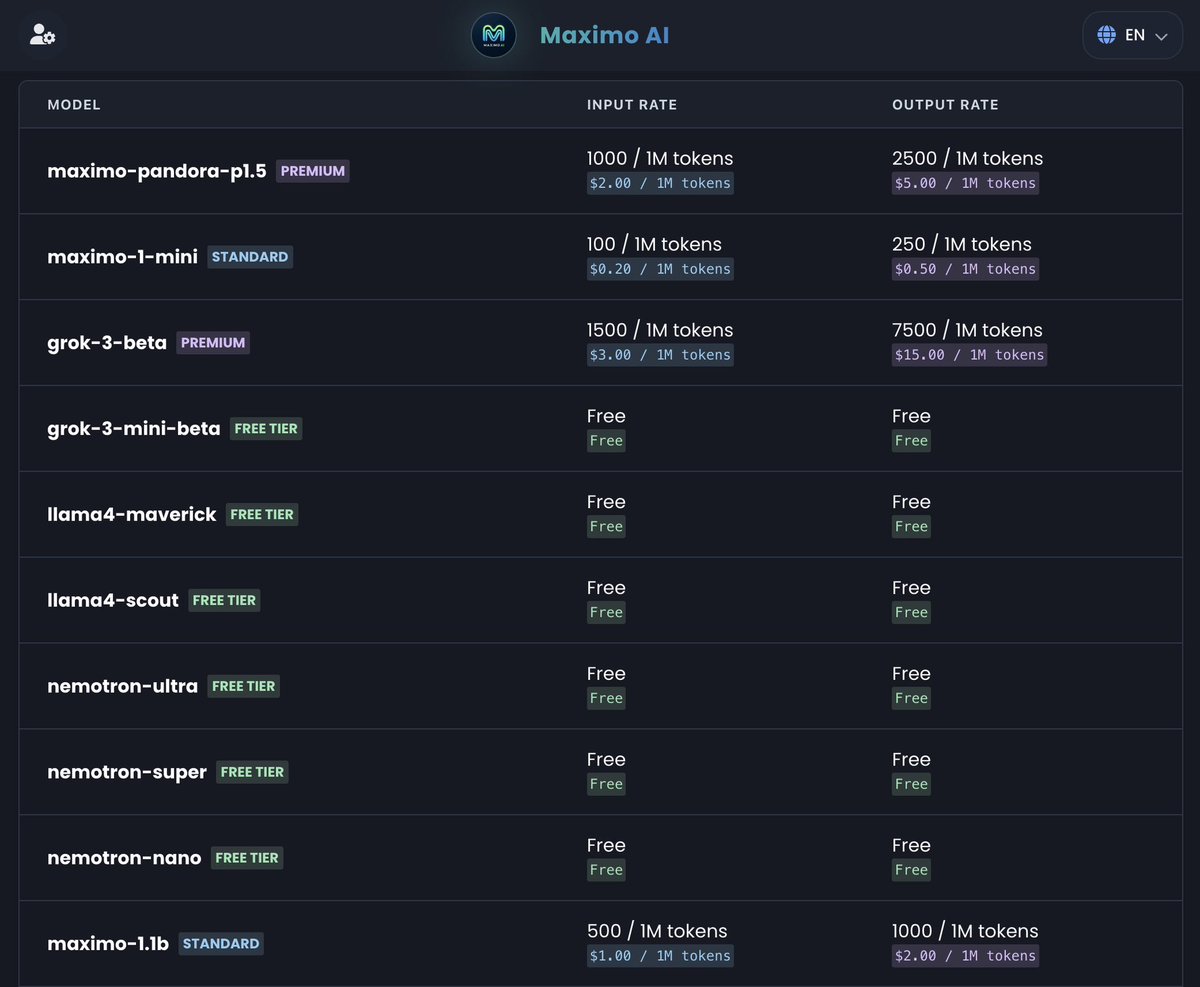Click the STANDARD badge on maximo-1.1b
The width and height of the screenshot is (1200, 987).
pyautogui.click(x=221, y=944)
